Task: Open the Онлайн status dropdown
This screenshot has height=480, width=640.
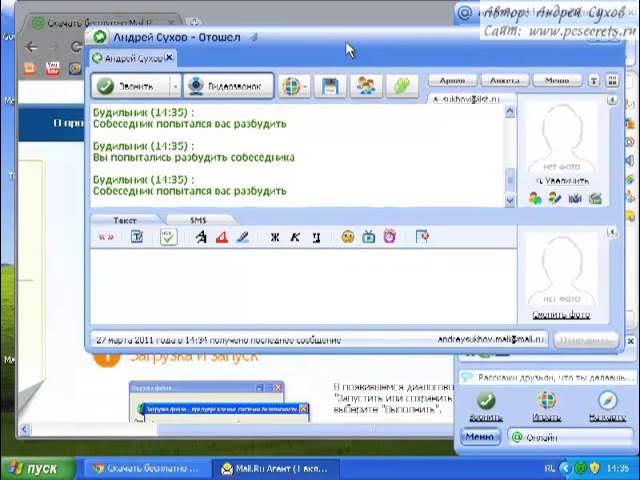Action: (570, 438)
